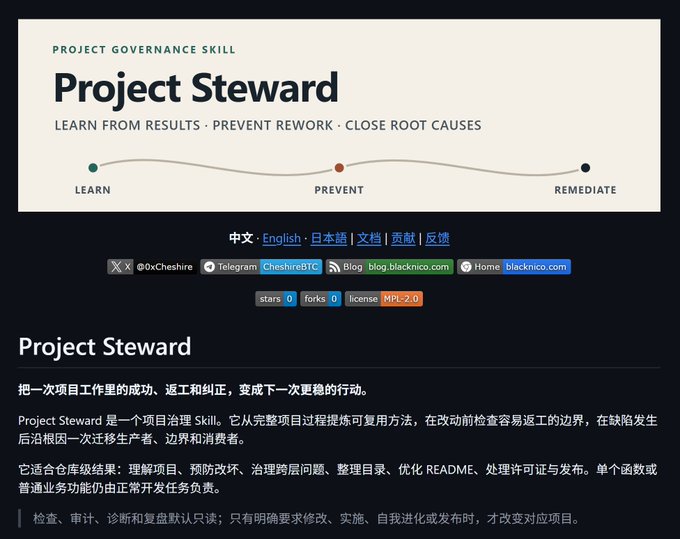Click the Telegram paper-plane icon
Screen dimensions: 680x539
[x=209, y=267]
